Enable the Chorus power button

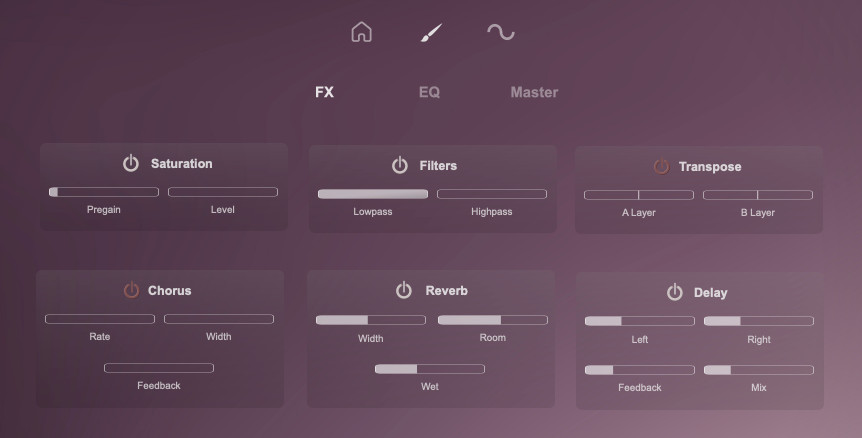coord(131,291)
